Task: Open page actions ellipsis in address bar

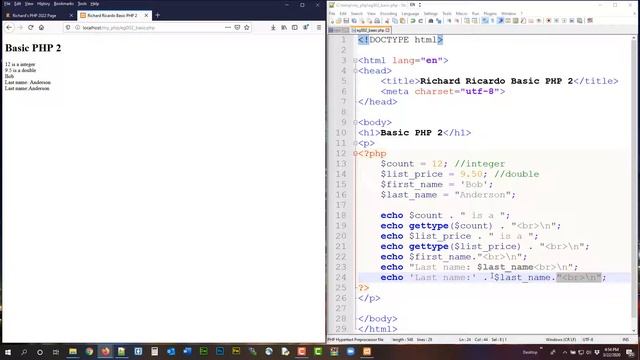Action: [x=228, y=27]
